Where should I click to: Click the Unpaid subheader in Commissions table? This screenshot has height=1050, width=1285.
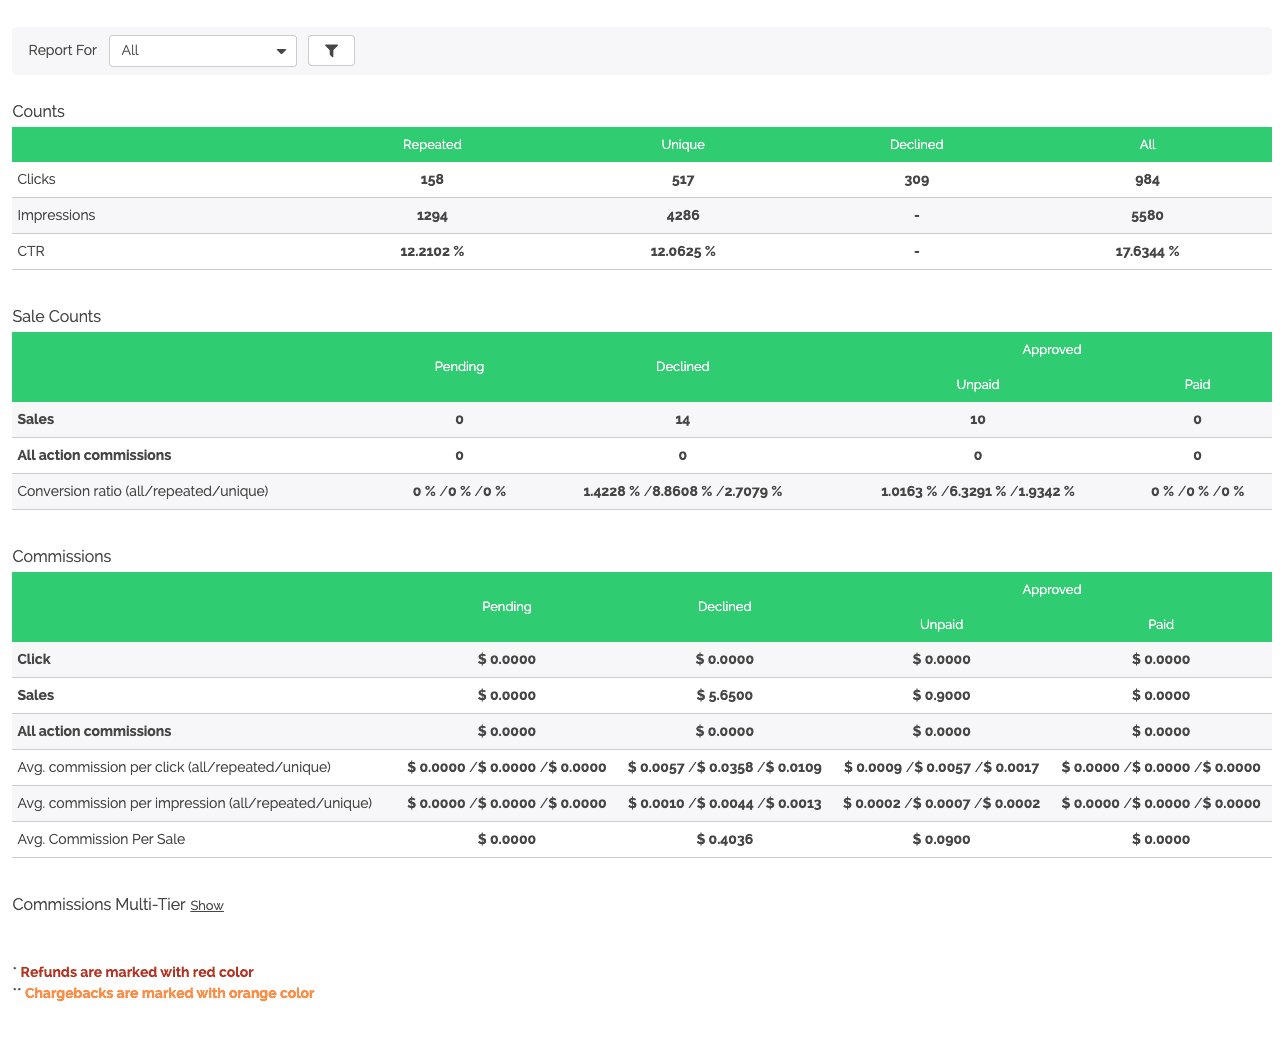[x=942, y=625]
